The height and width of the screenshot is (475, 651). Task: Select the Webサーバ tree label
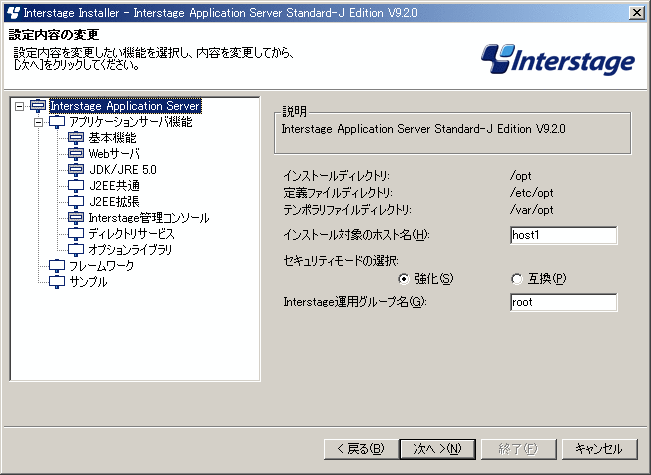[x=114, y=154]
